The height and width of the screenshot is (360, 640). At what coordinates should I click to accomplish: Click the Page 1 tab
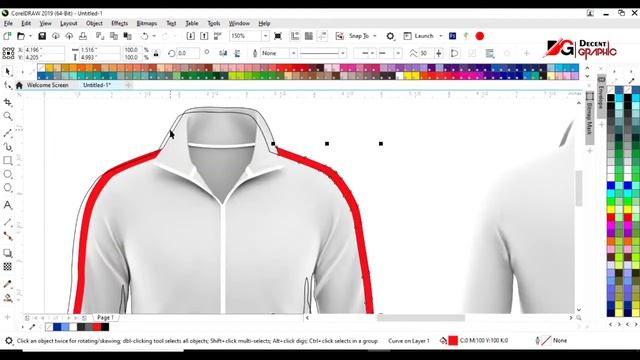pos(105,317)
